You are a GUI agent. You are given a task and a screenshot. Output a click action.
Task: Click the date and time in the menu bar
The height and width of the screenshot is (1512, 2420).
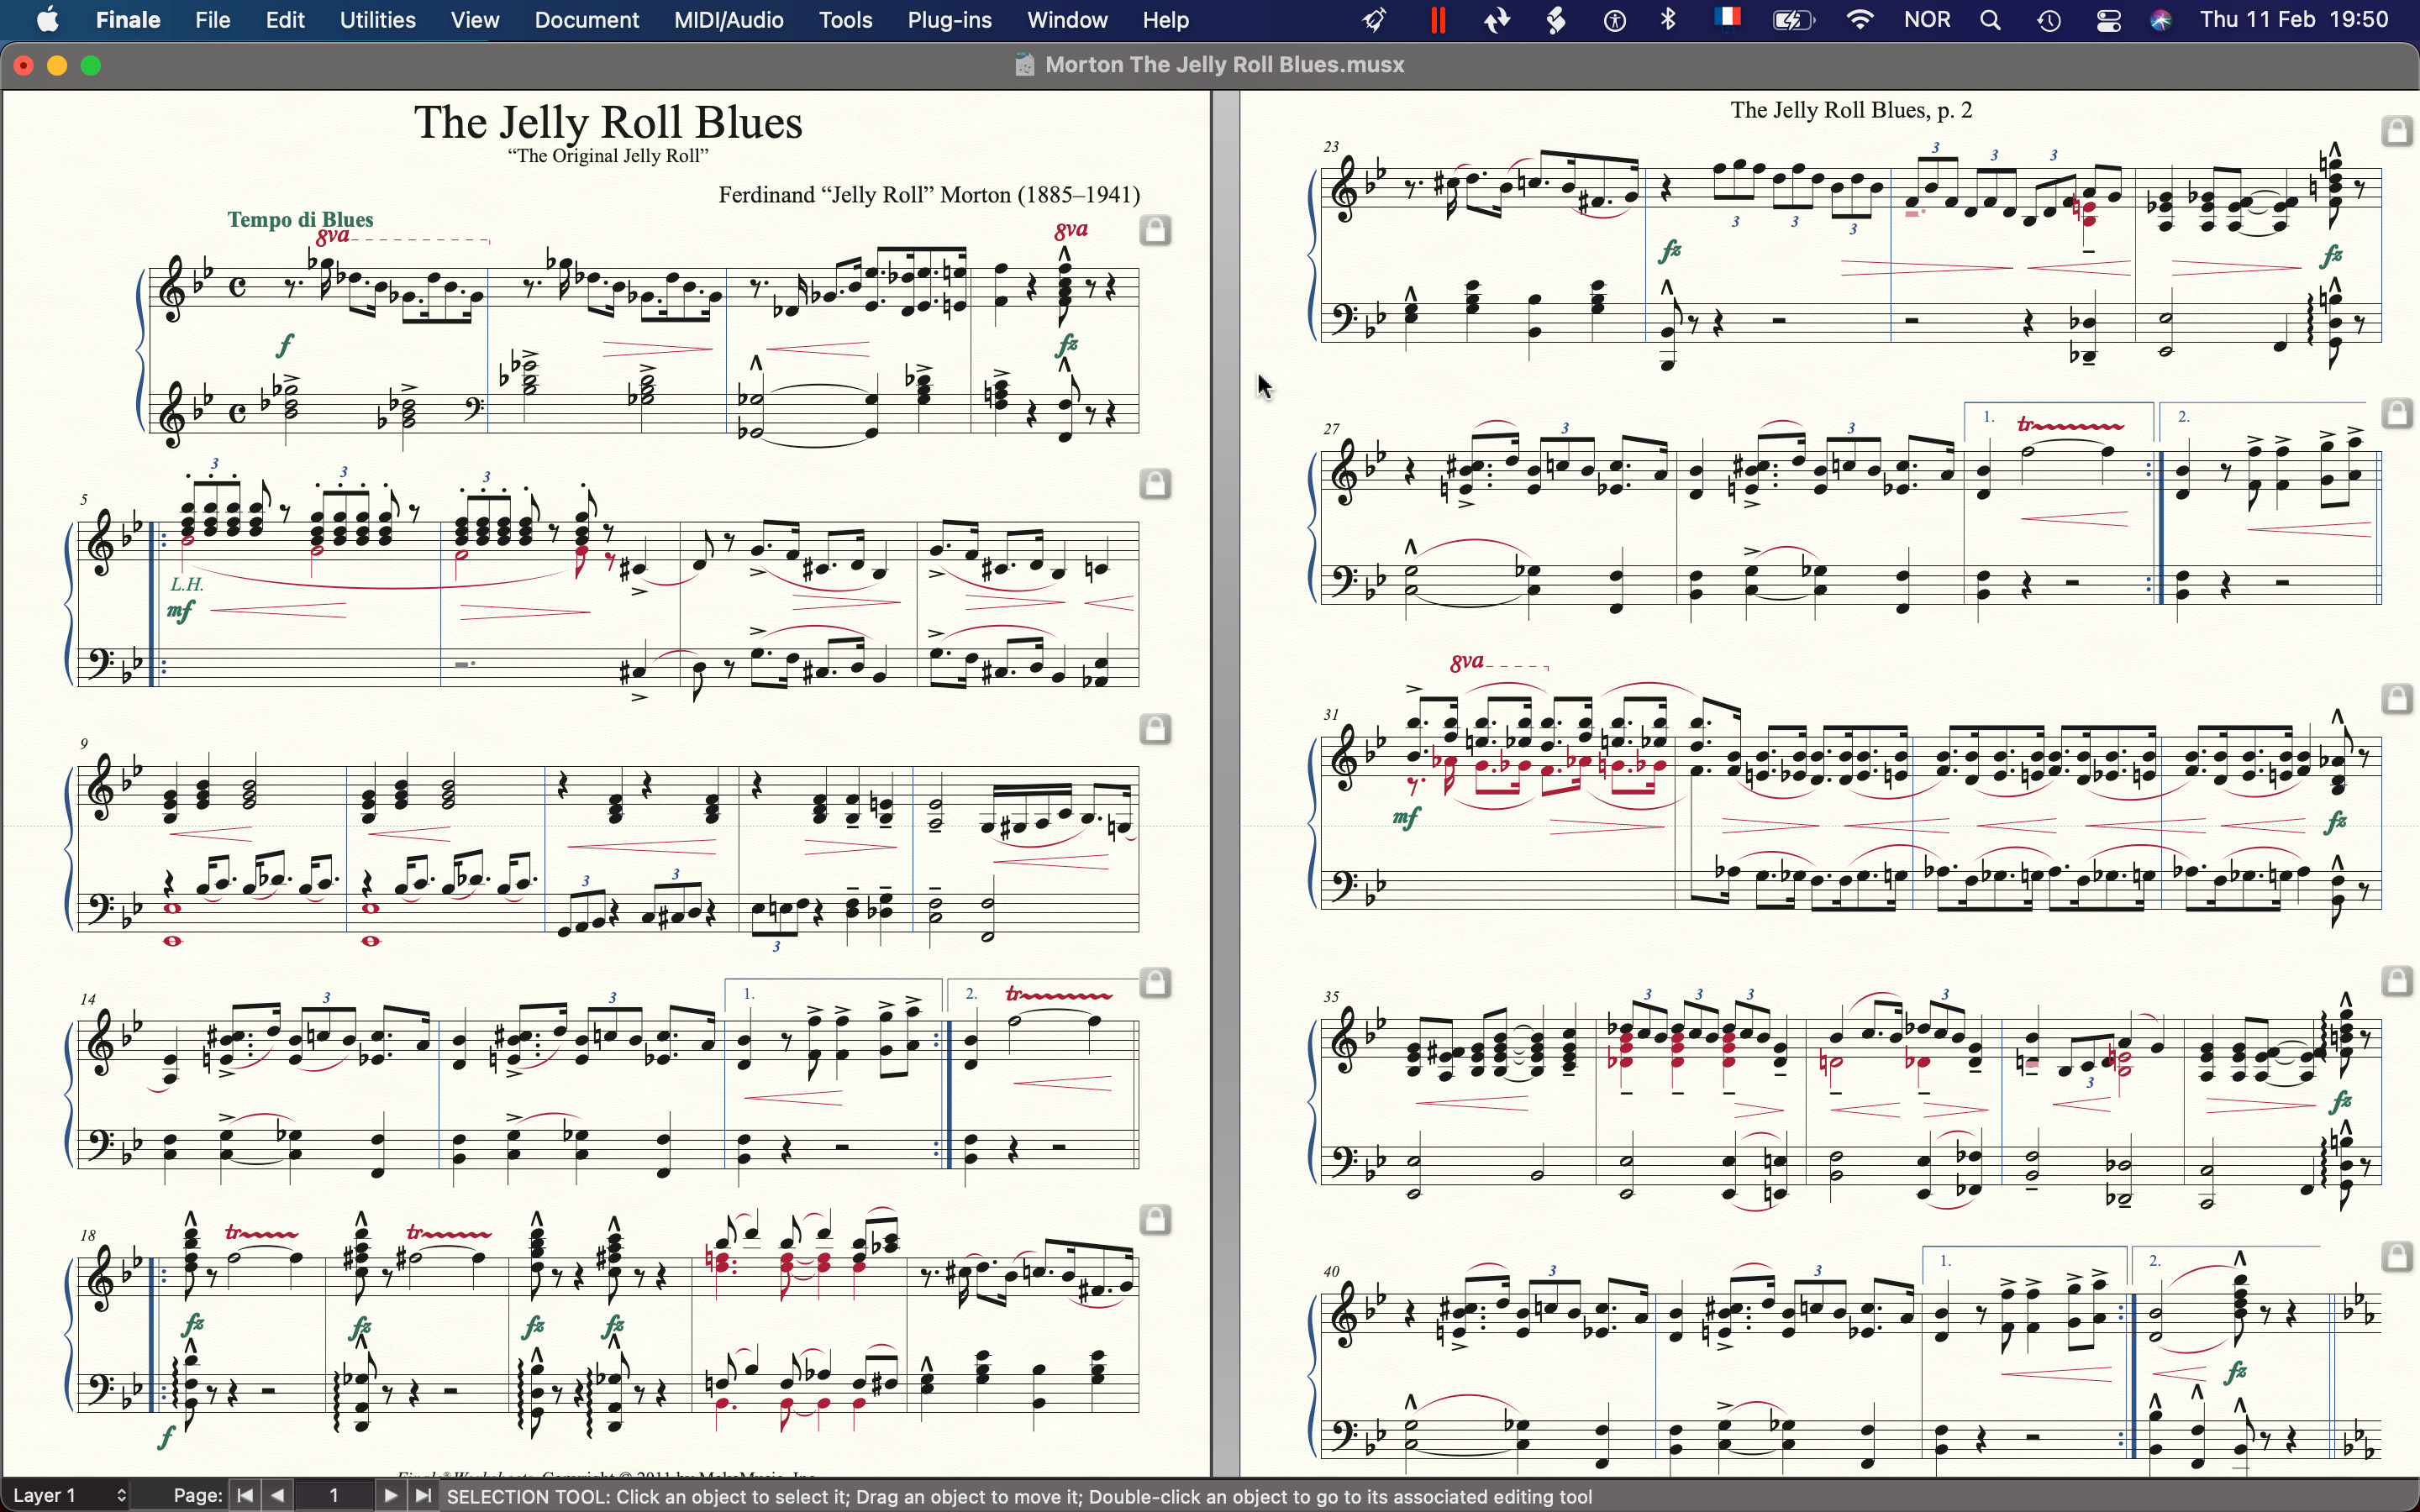click(2296, 20)
